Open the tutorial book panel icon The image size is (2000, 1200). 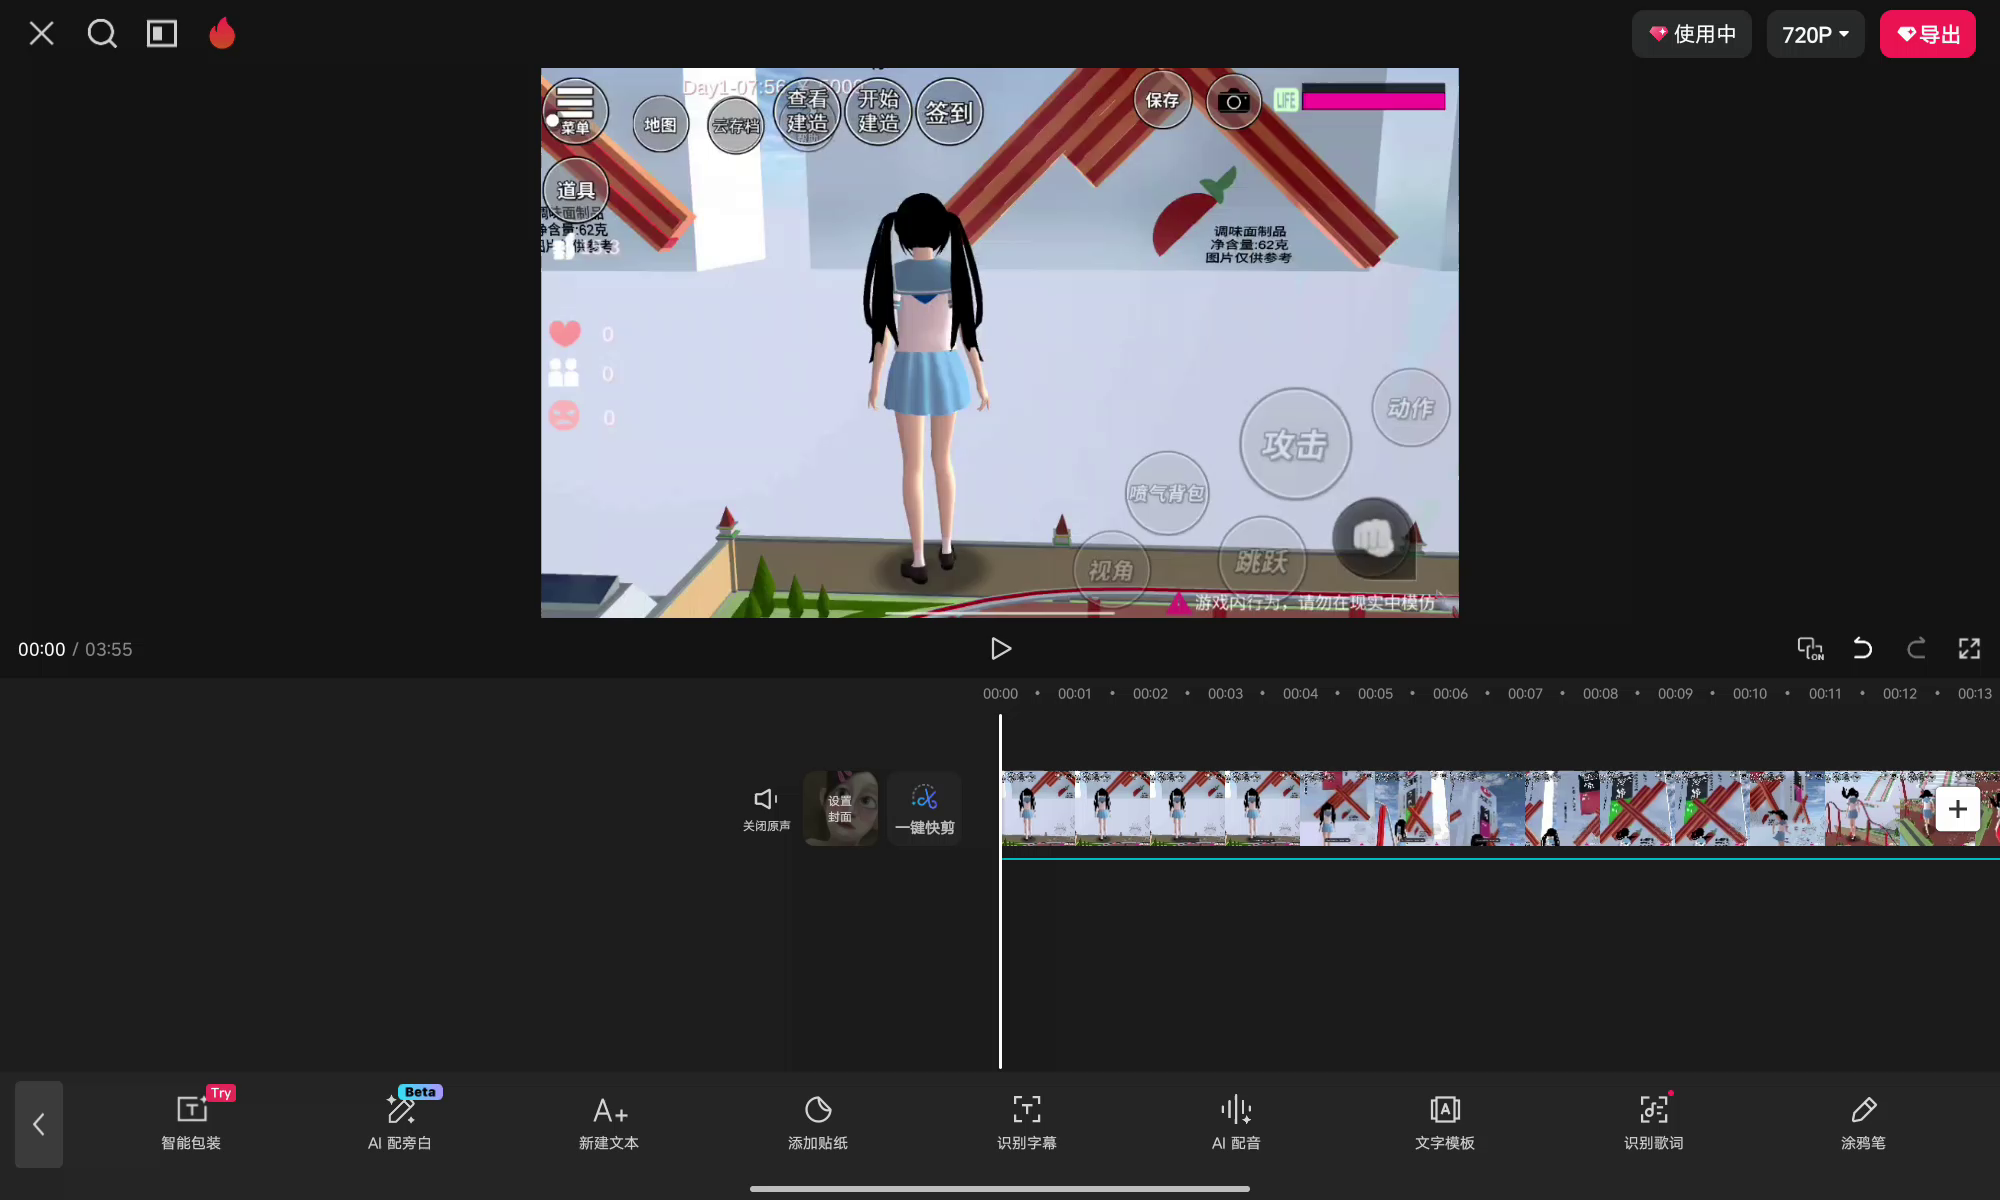[161, 34]
